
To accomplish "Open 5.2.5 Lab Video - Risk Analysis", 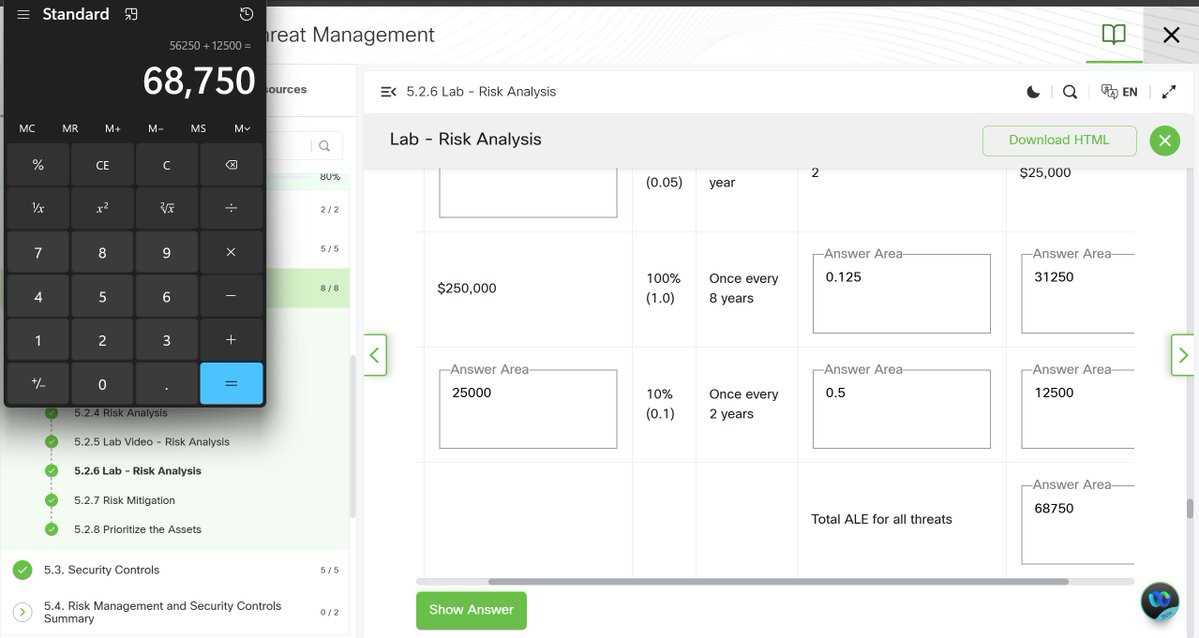I will pos(151,442).
